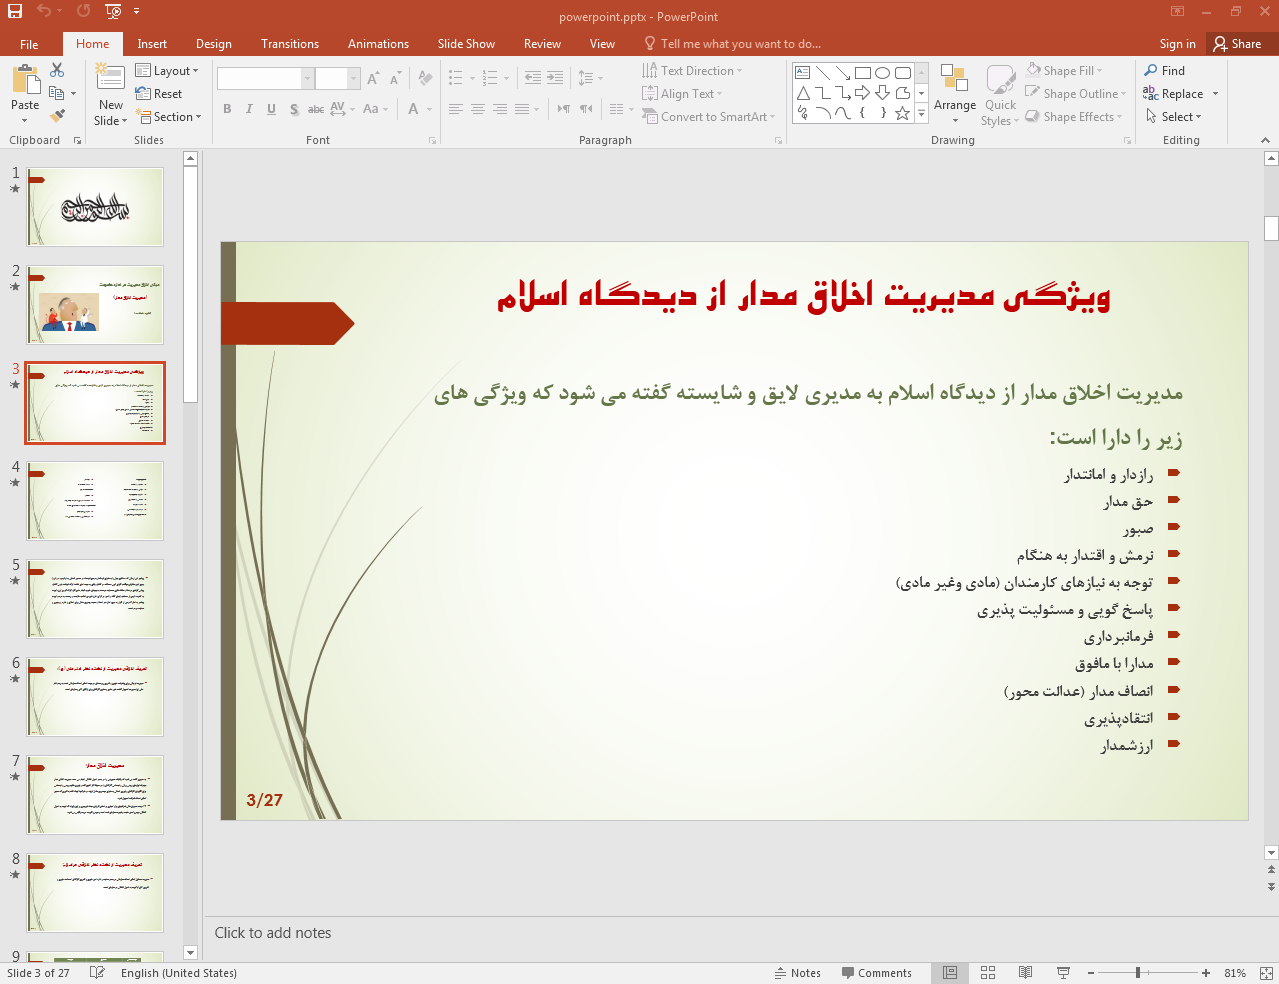Click the Redo icon in quick access toolbar
Screen dimensions: 1279x984
pos(83,11)
